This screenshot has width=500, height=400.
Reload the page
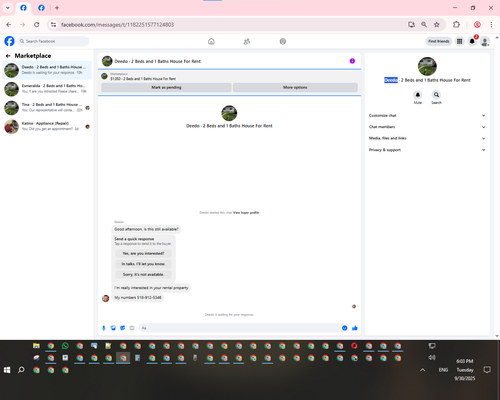pyautogui.click(x=37, y=24)
